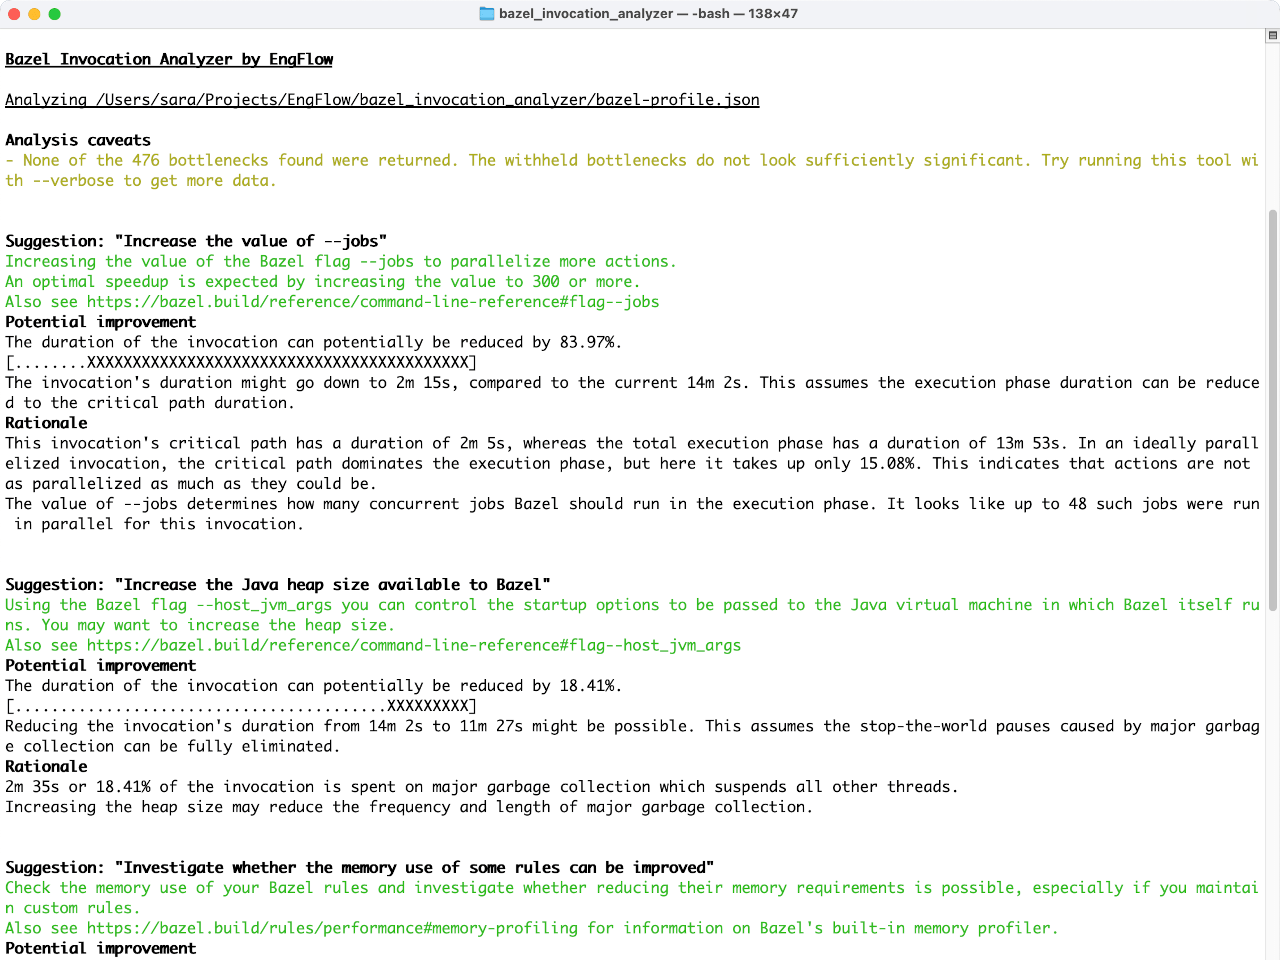This screenshot has height=960, width=1280.
Task: Click the first 'Rationale' heading
Action: (x=45, y=422)
